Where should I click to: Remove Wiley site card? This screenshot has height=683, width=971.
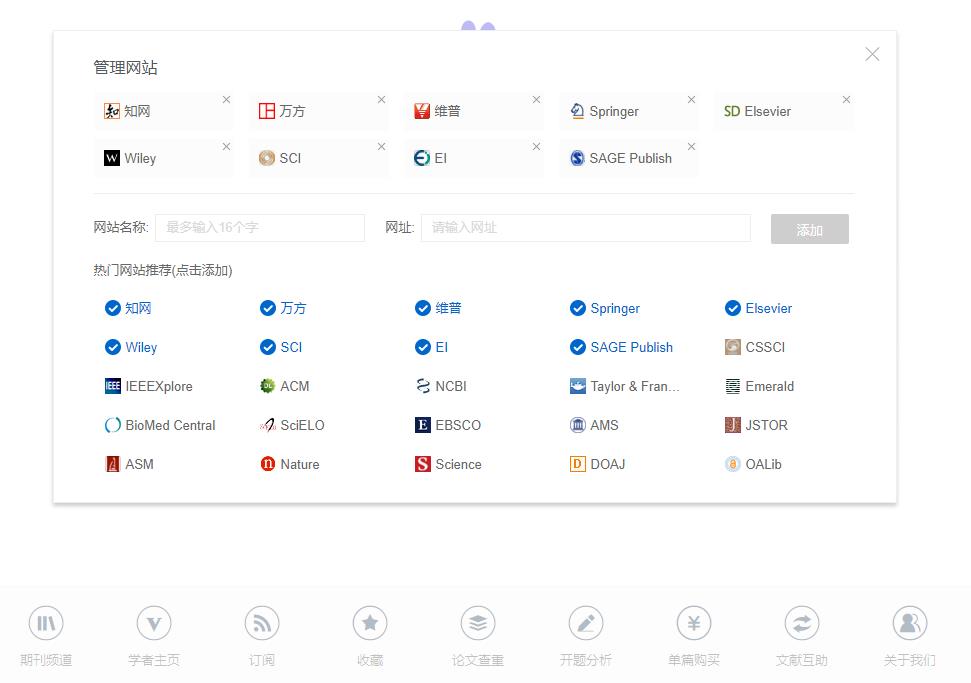pos(227,147)
